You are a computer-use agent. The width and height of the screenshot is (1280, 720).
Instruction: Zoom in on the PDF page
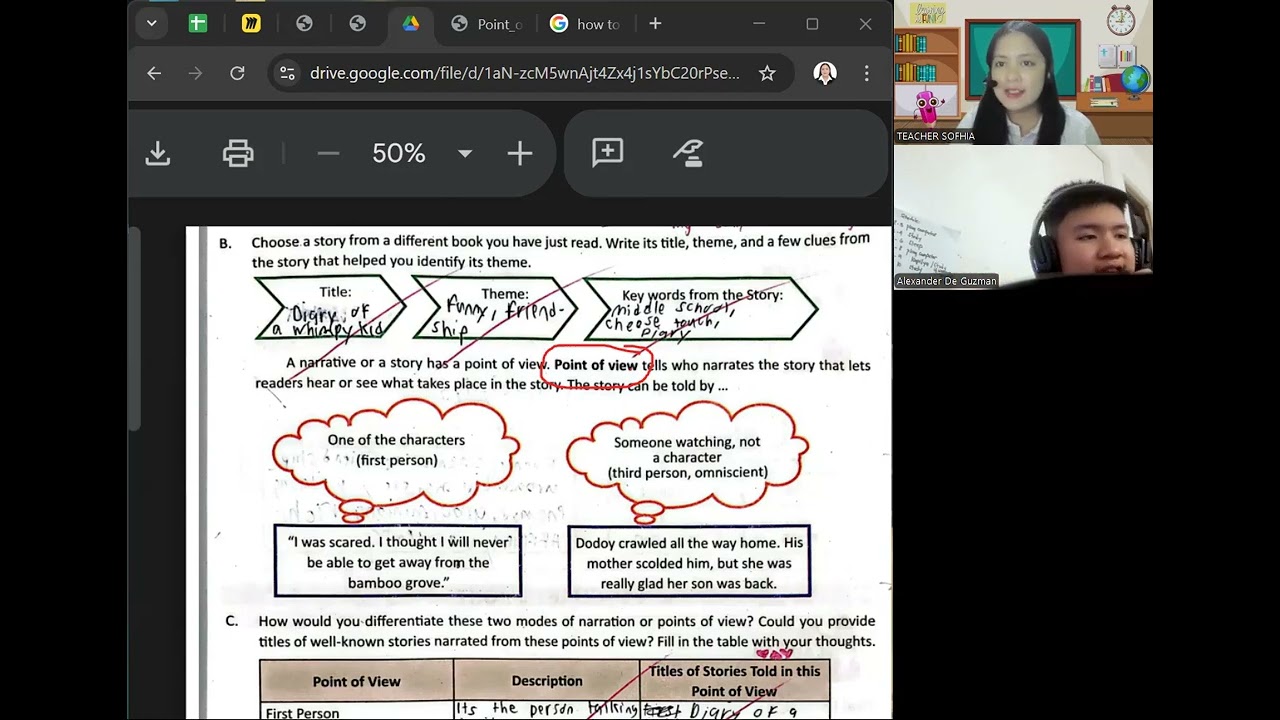[x=520, y=153]
